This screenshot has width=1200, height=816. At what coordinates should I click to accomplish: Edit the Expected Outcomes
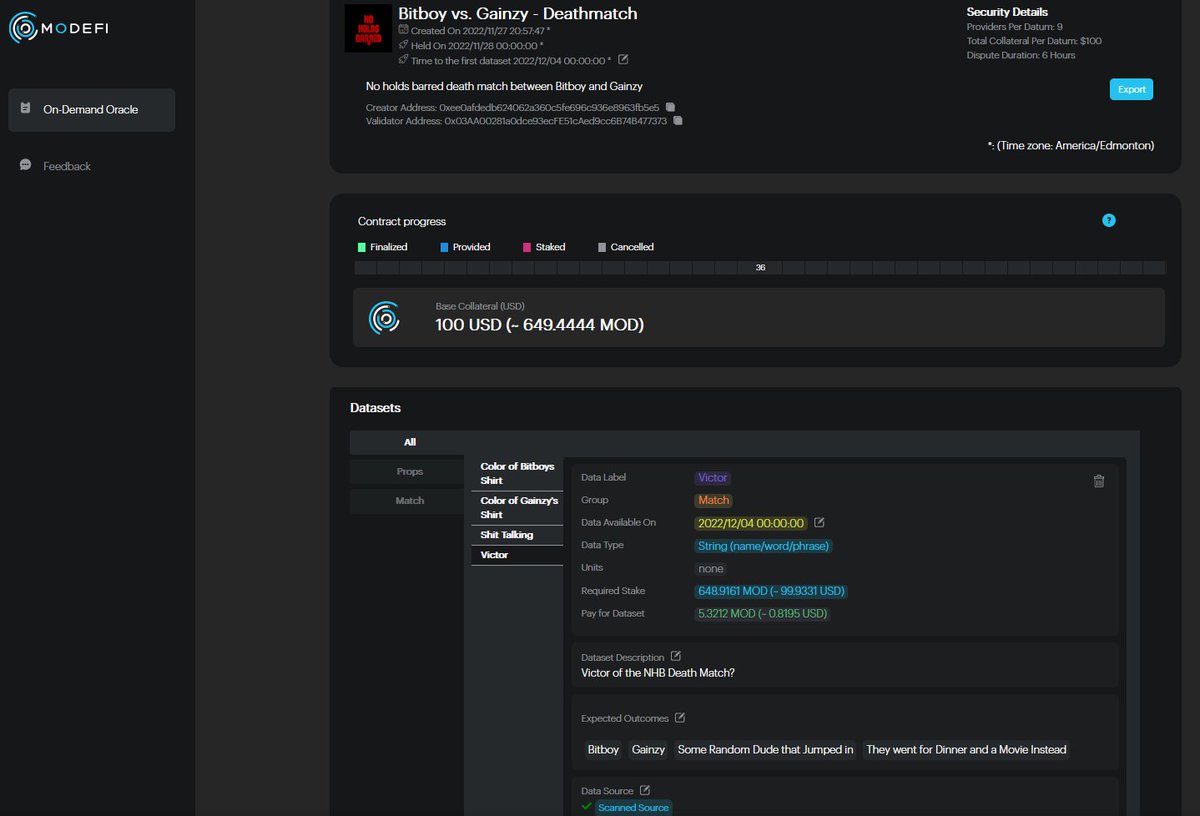(680, 717)
